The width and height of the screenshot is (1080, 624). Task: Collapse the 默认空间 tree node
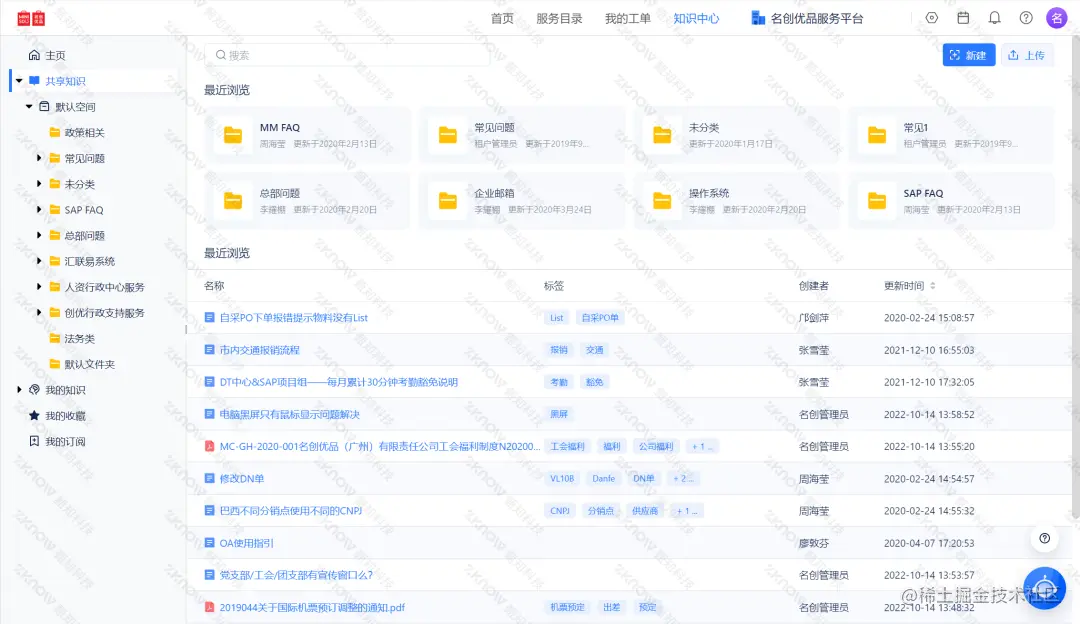pyautogui.click(x=27, y=106)
